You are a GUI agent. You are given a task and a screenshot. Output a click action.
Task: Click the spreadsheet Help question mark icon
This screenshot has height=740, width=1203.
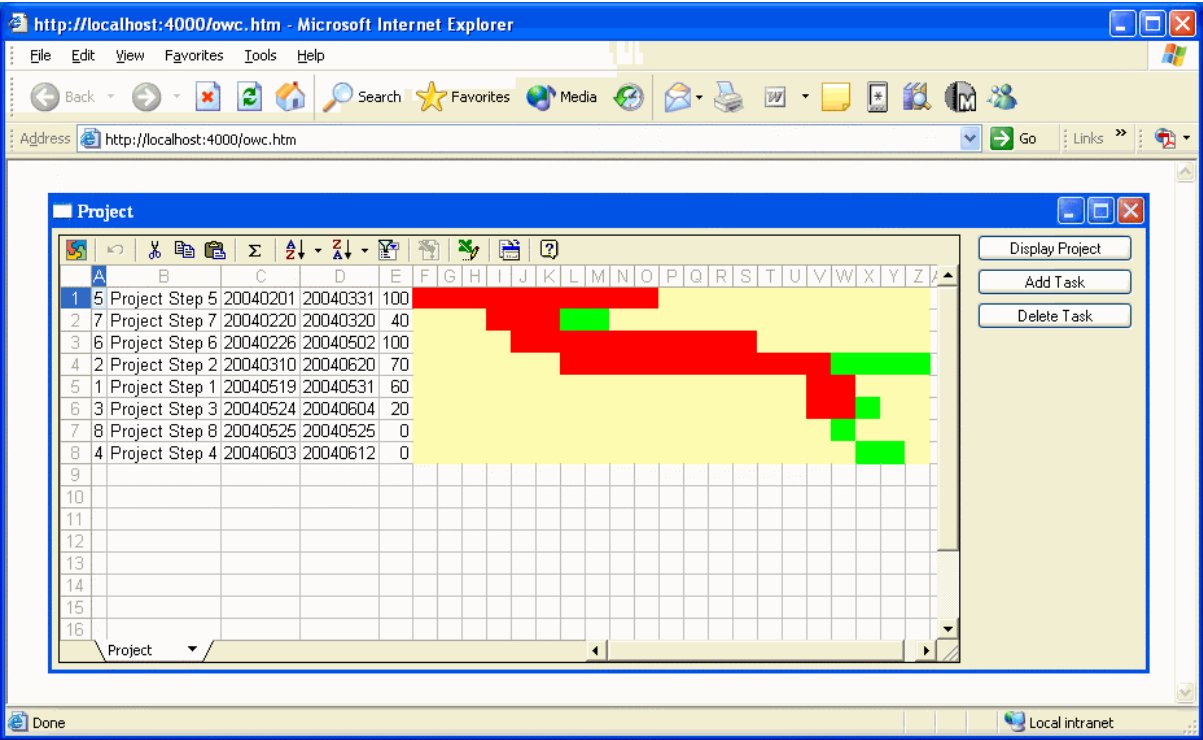tap(548, 250)
